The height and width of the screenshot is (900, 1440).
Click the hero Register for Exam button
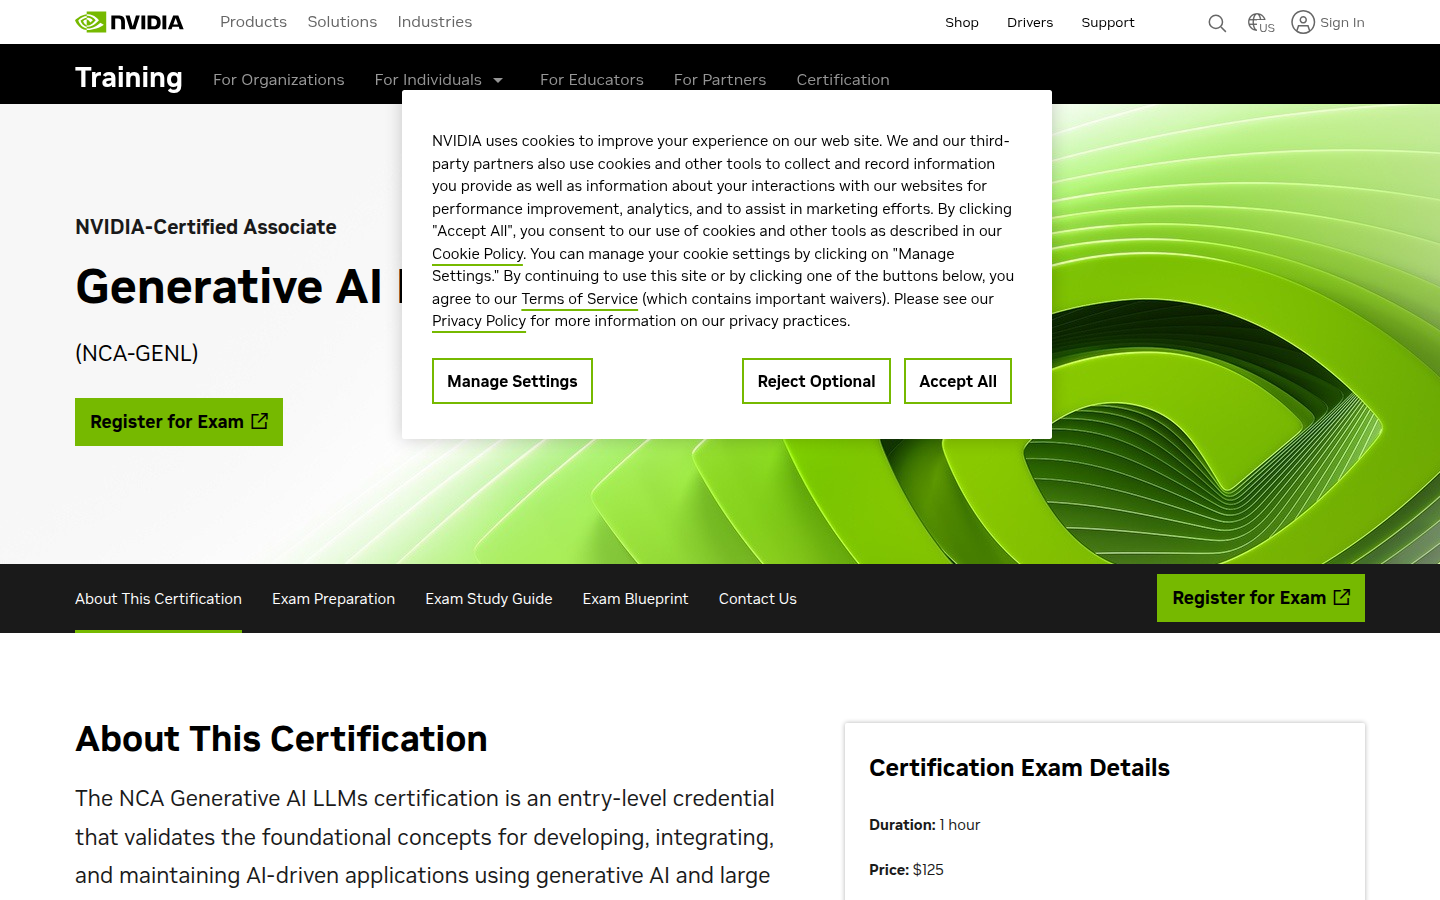tap(179, 422)
